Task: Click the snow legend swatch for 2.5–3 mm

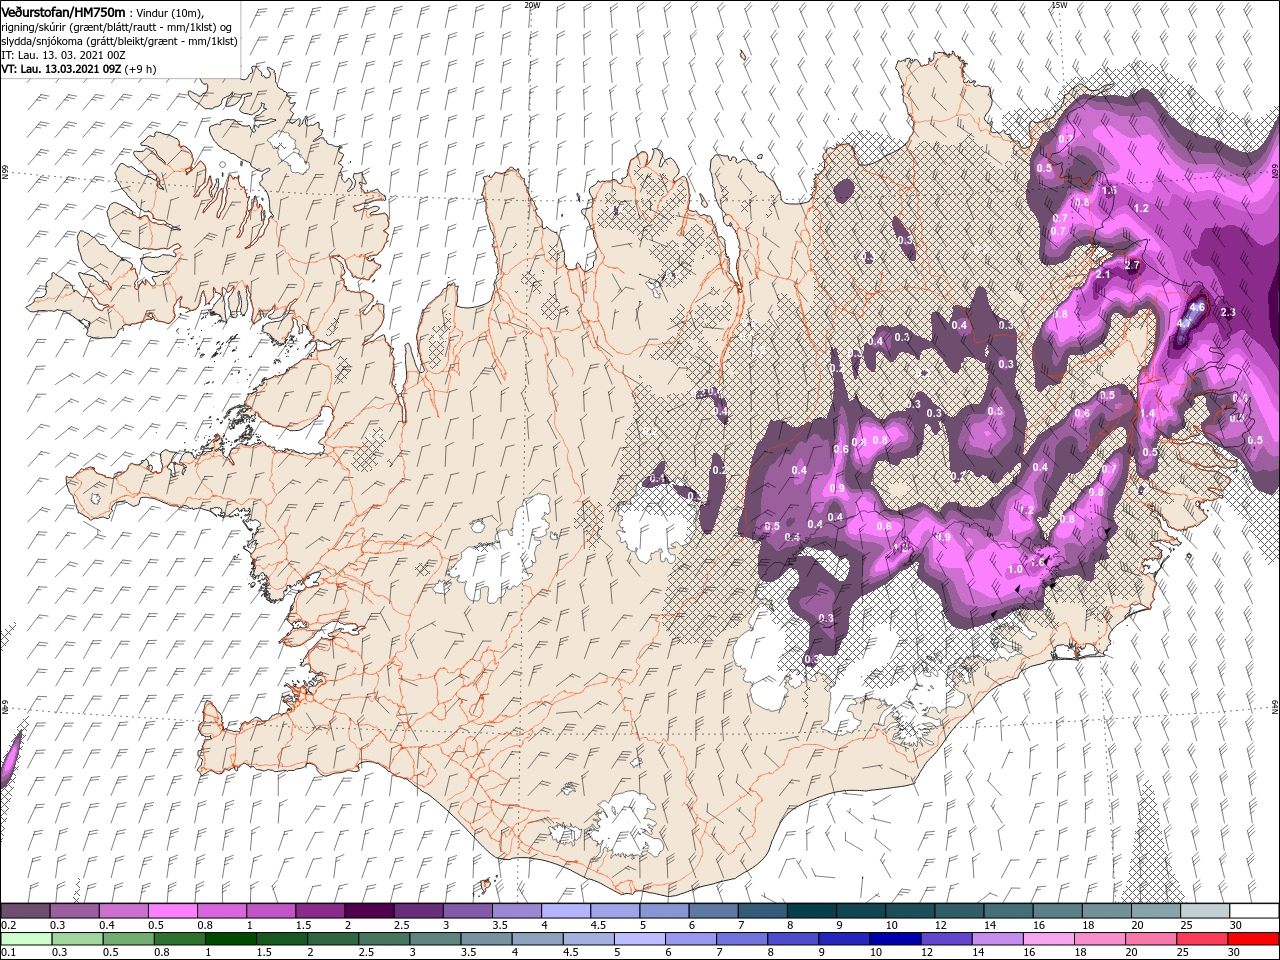Action: click(x=418, y=911)
